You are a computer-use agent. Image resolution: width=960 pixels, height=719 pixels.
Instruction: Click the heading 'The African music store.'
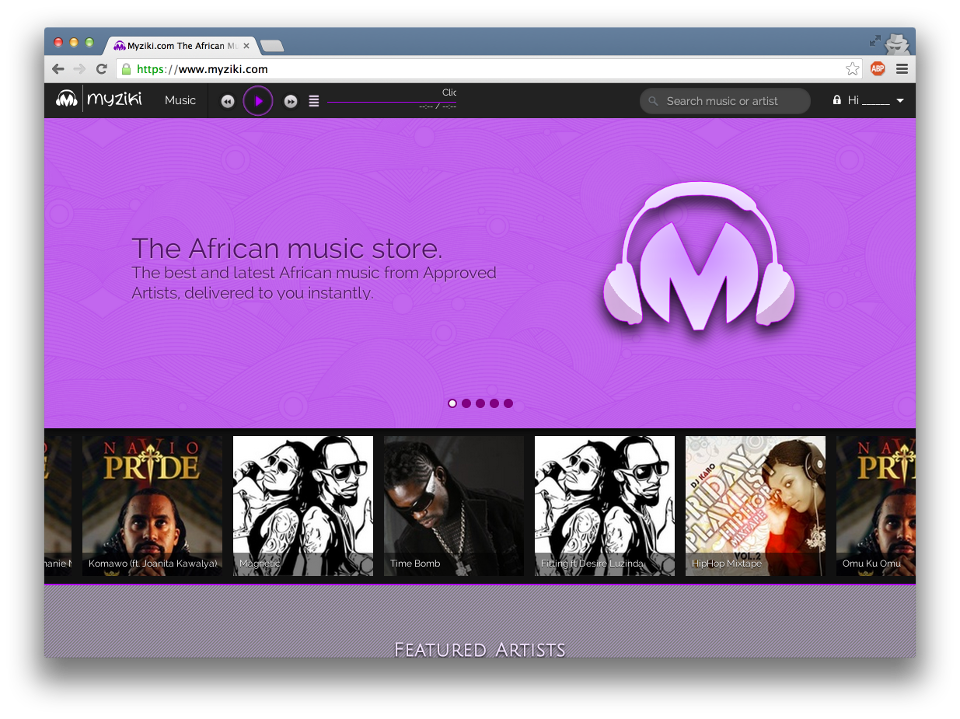(287, 249)
